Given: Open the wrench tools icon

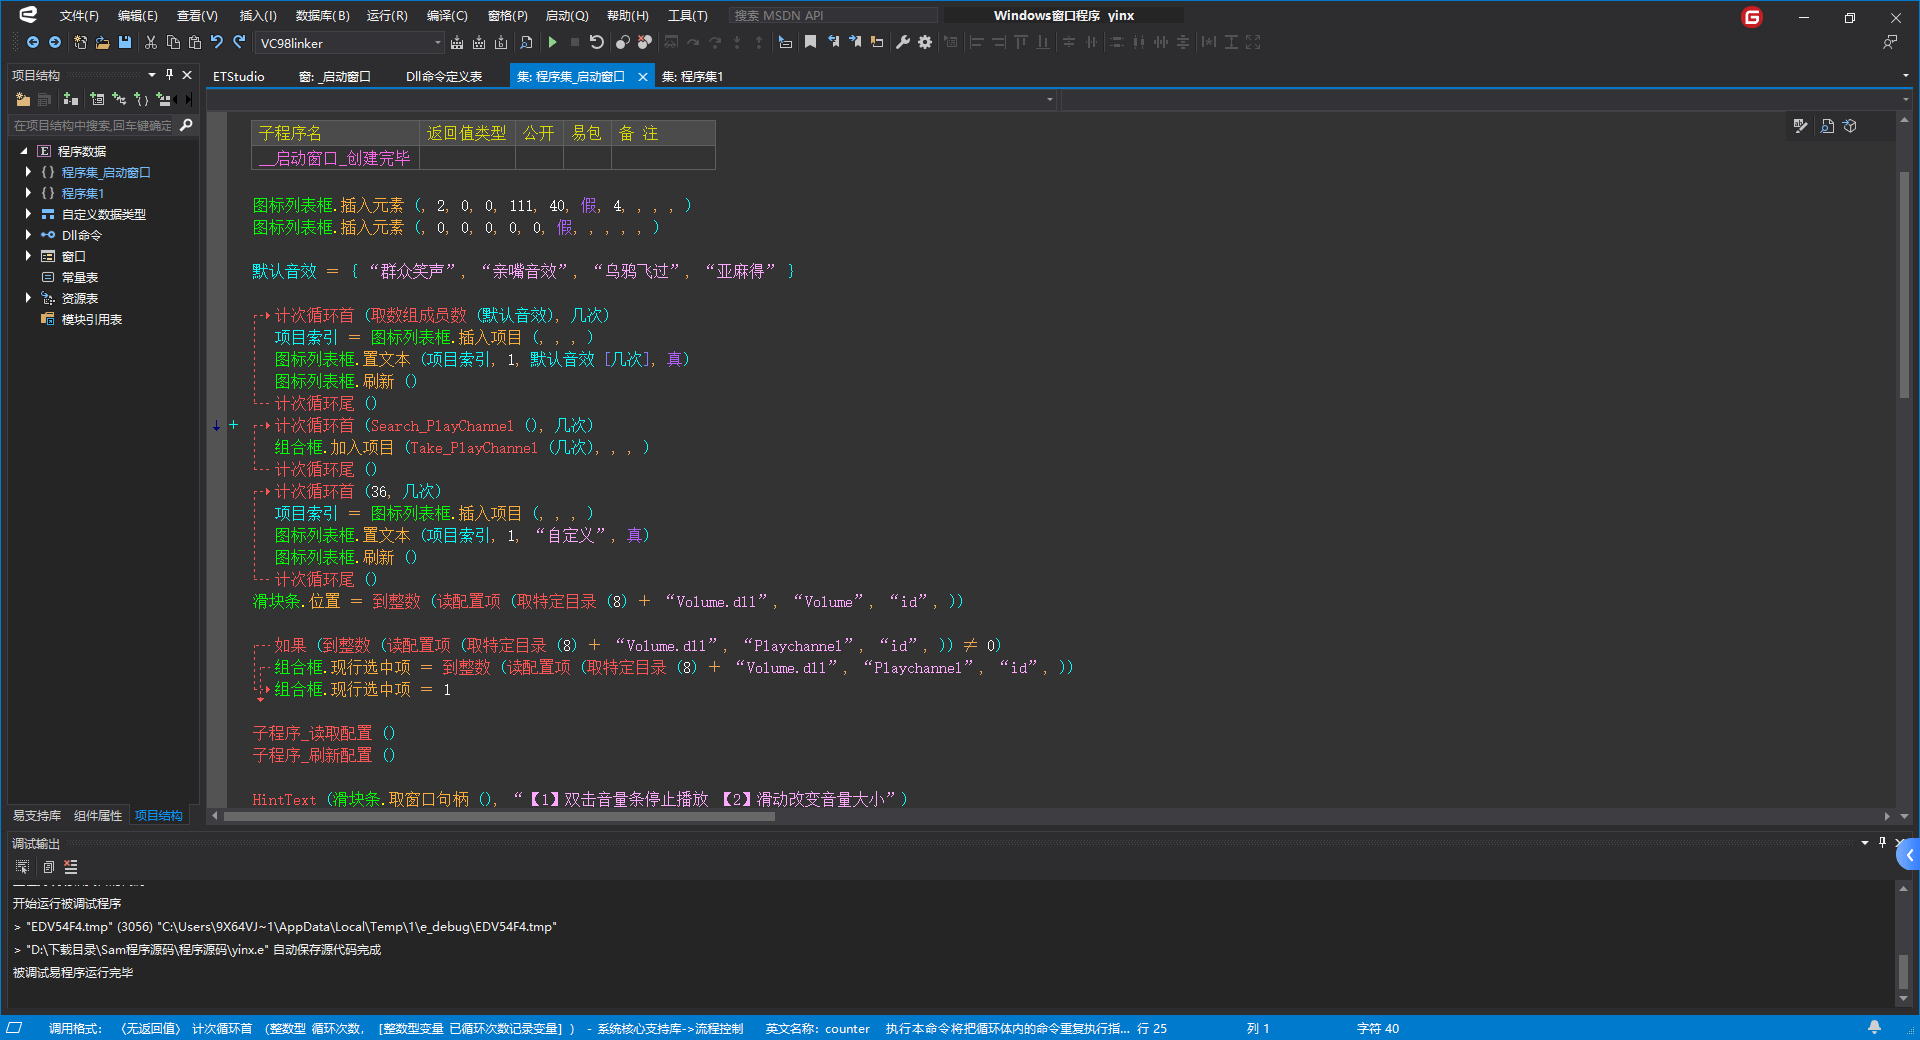Looking at the screenshot, I should 903,42.
